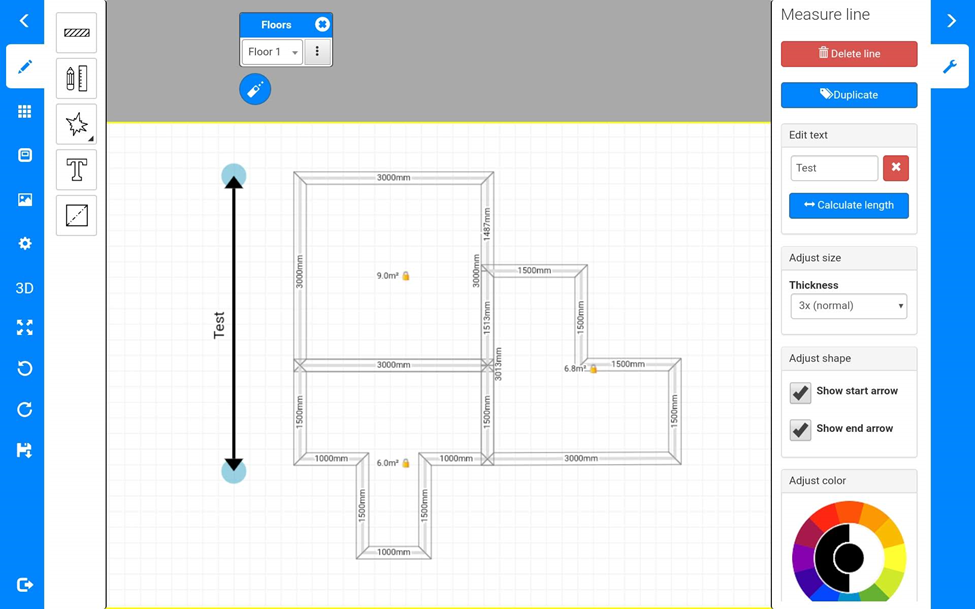Image resolution: width=975 pixels, height=609 pixels.
Task: Open the Floor 1 dropdown
Action: coord(271,52)
